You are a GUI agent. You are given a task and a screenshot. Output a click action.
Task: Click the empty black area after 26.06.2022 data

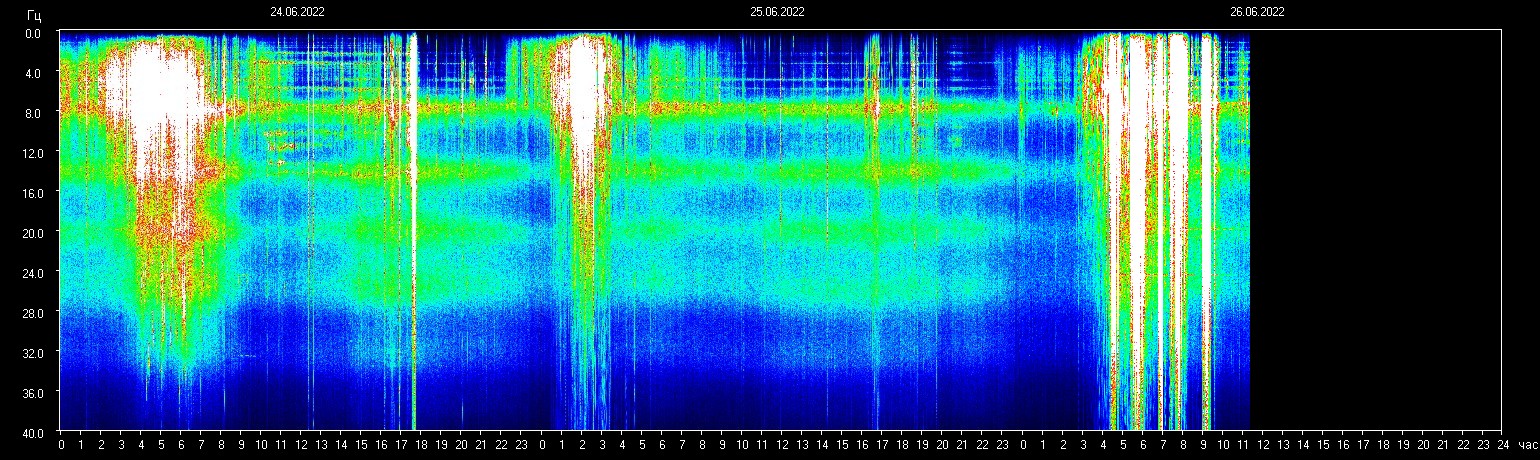(x=1375, y=230)
